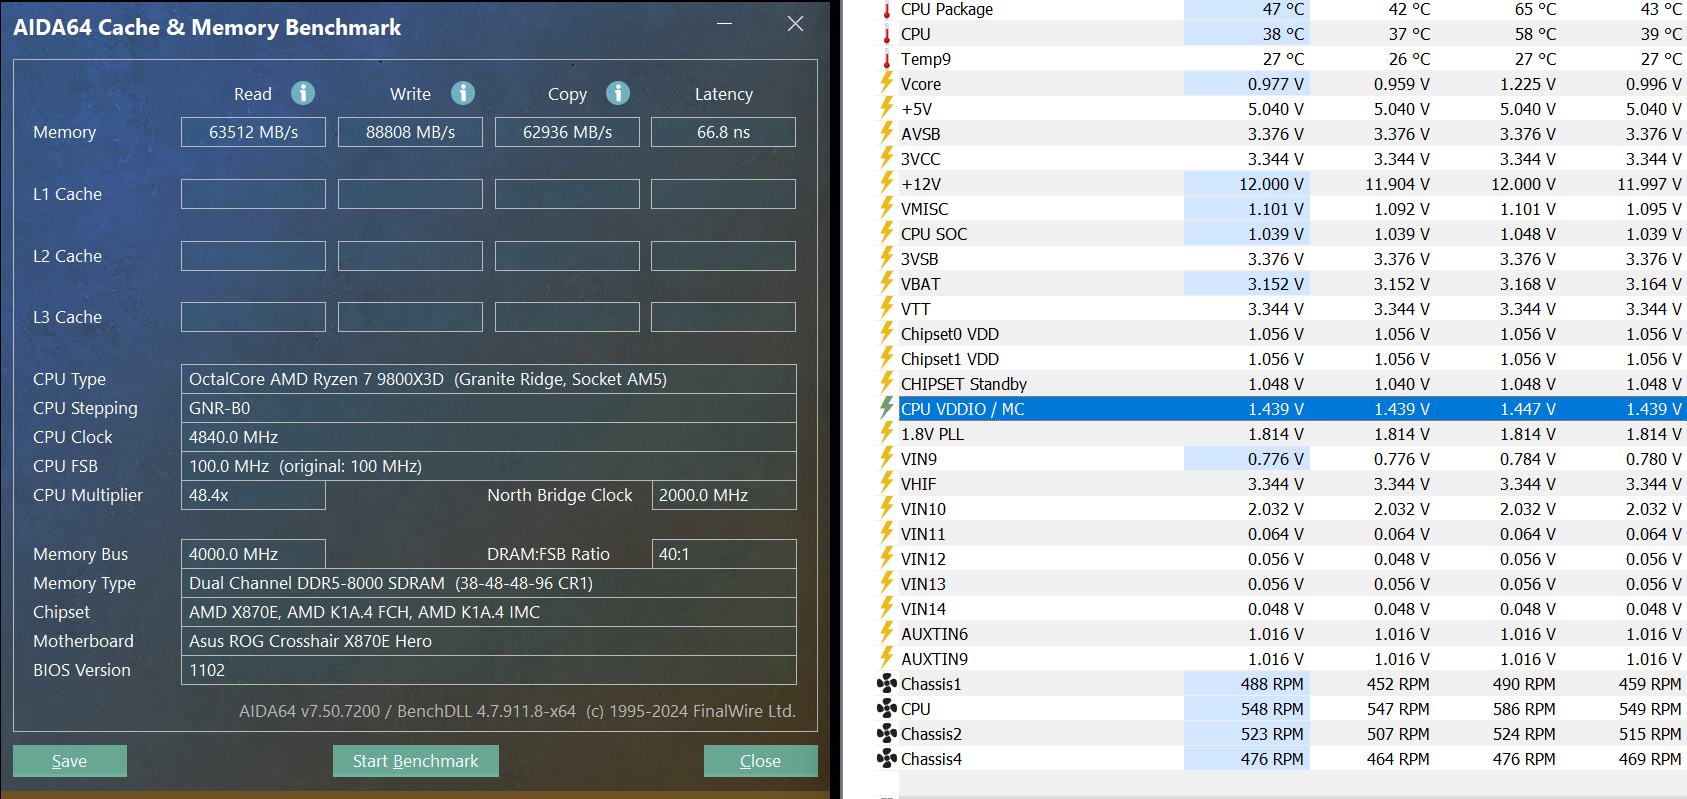Select the CPU Stepping value GNR-B0
The image size is (1687, 799).
(220, 408)
